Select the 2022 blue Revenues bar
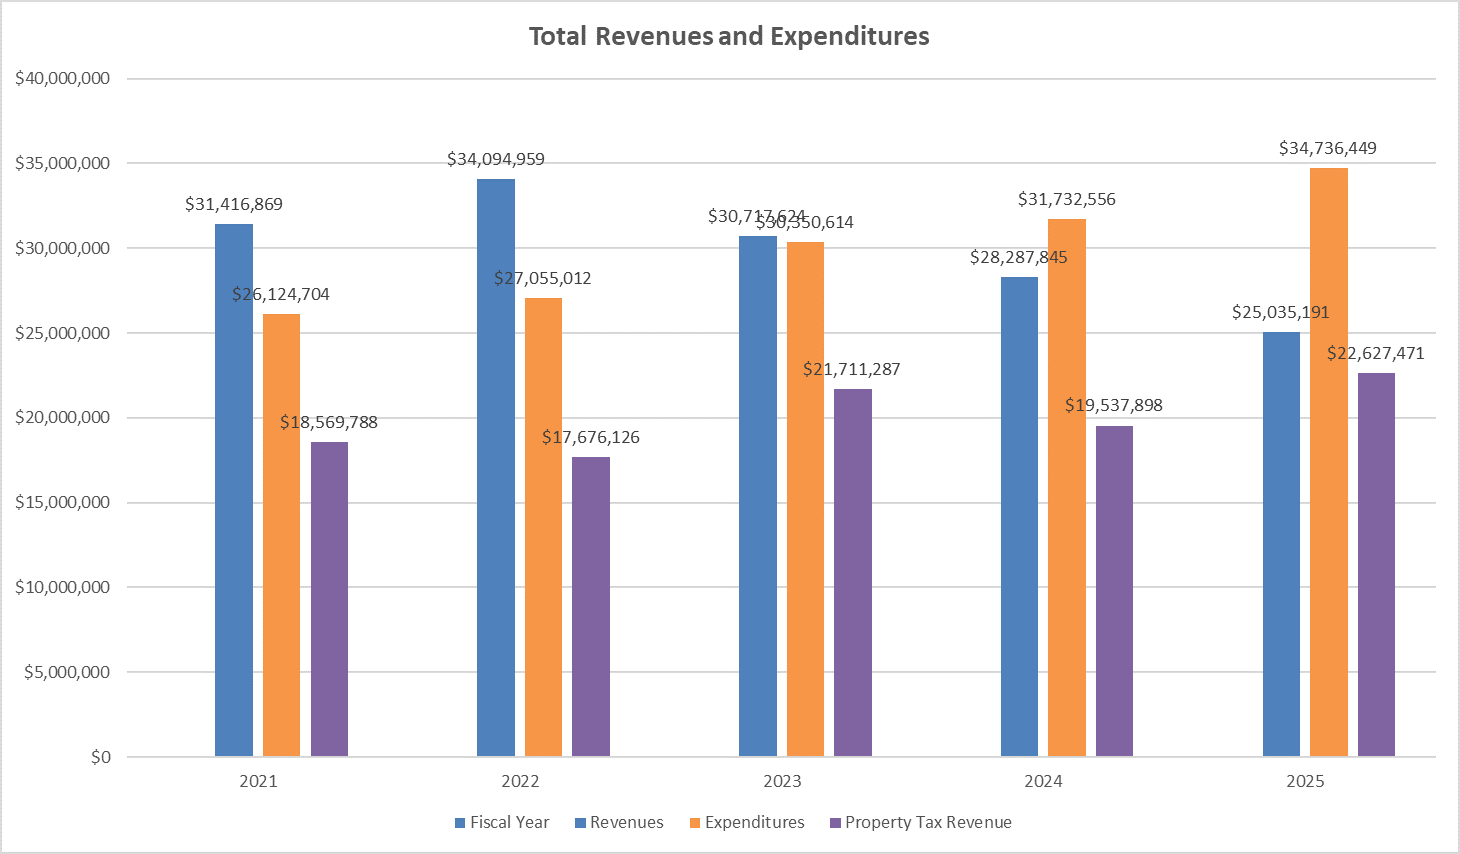This screenshot has height=854, width=1460. [496, 467]
